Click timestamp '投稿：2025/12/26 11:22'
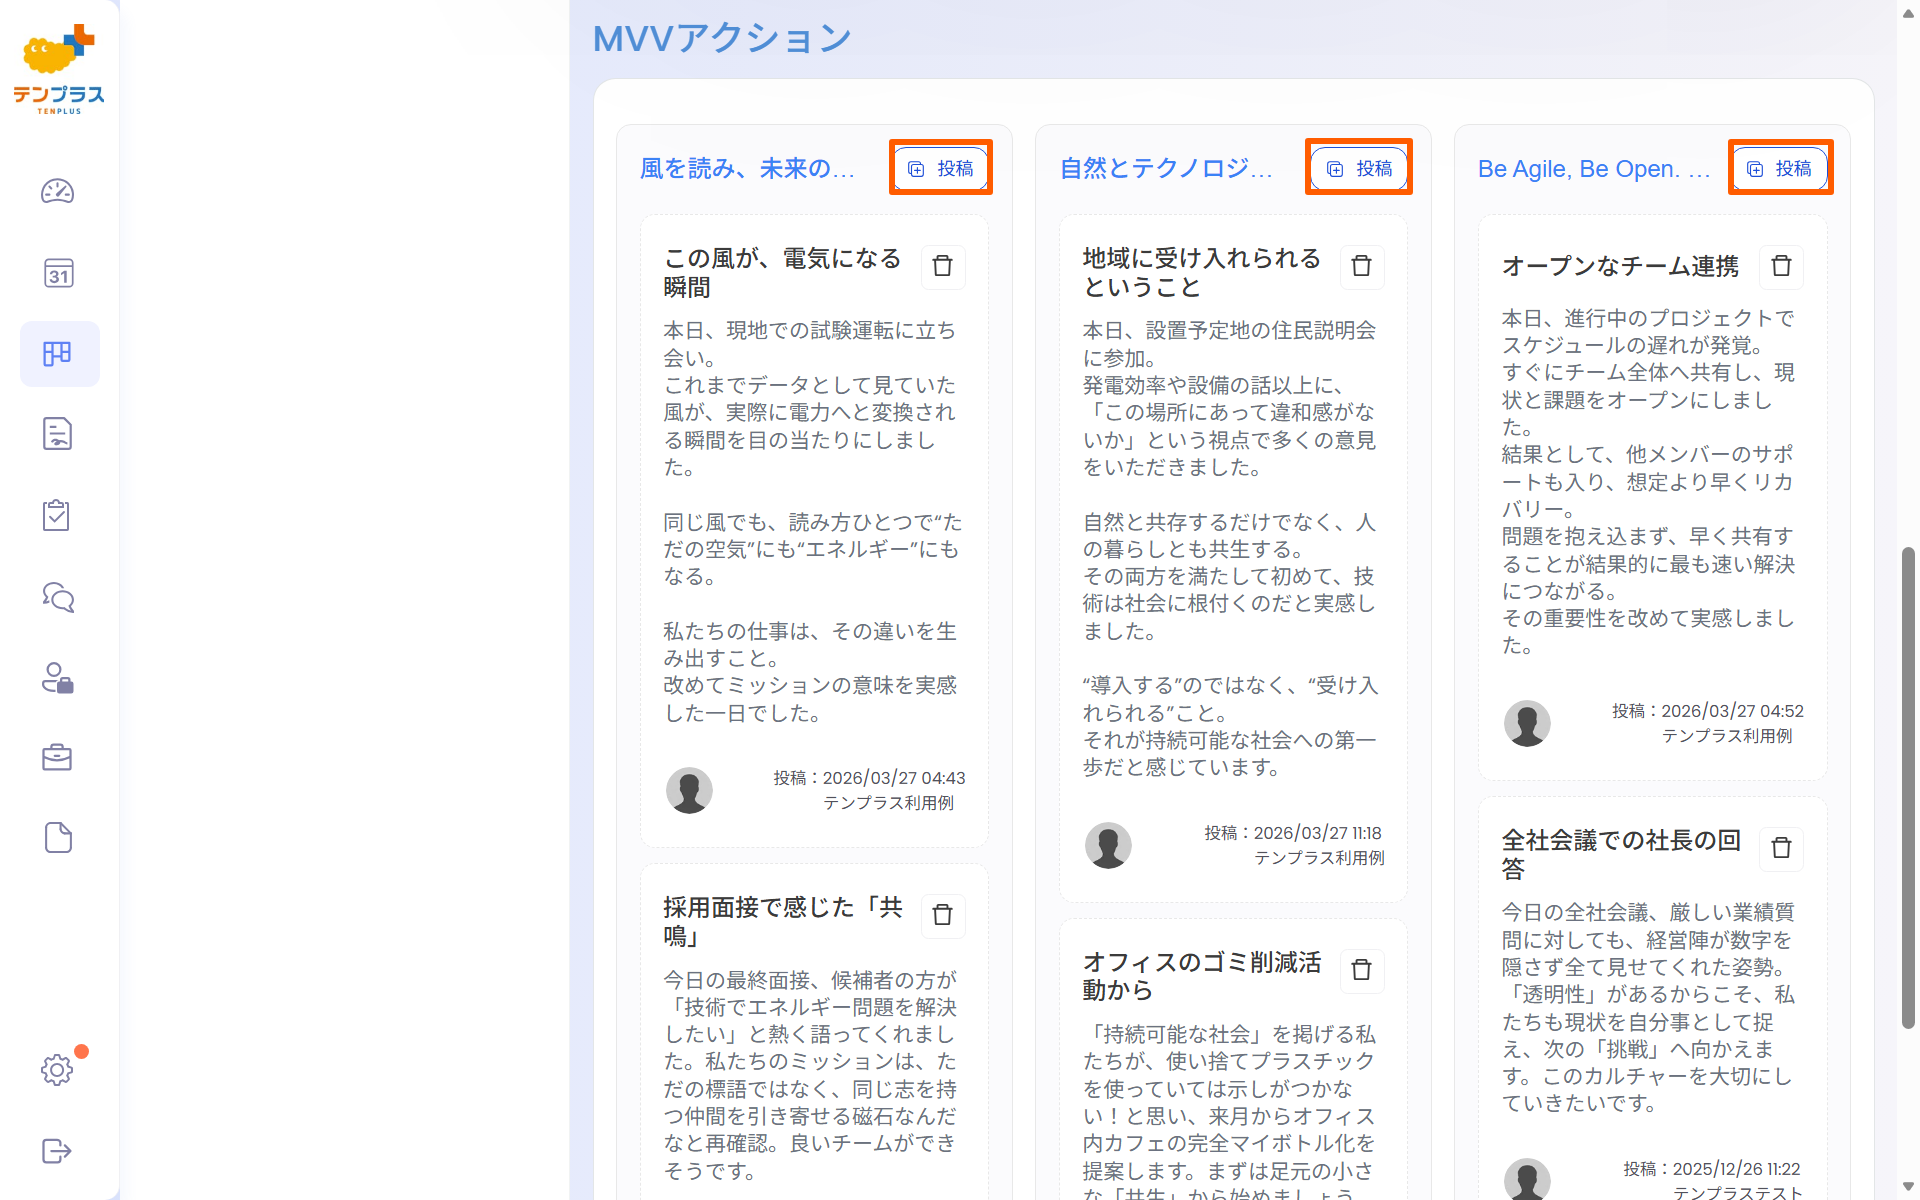 (x=1712, y=1169)
